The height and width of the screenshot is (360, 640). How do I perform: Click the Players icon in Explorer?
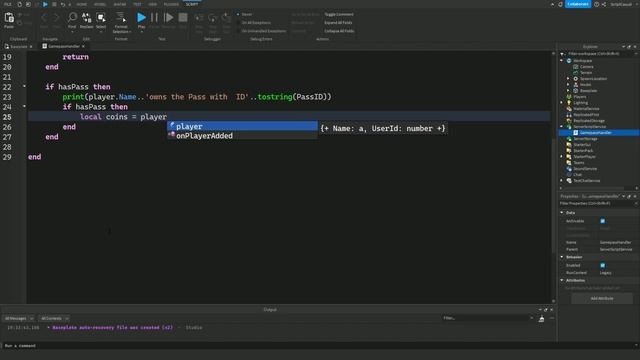[569, 97]
